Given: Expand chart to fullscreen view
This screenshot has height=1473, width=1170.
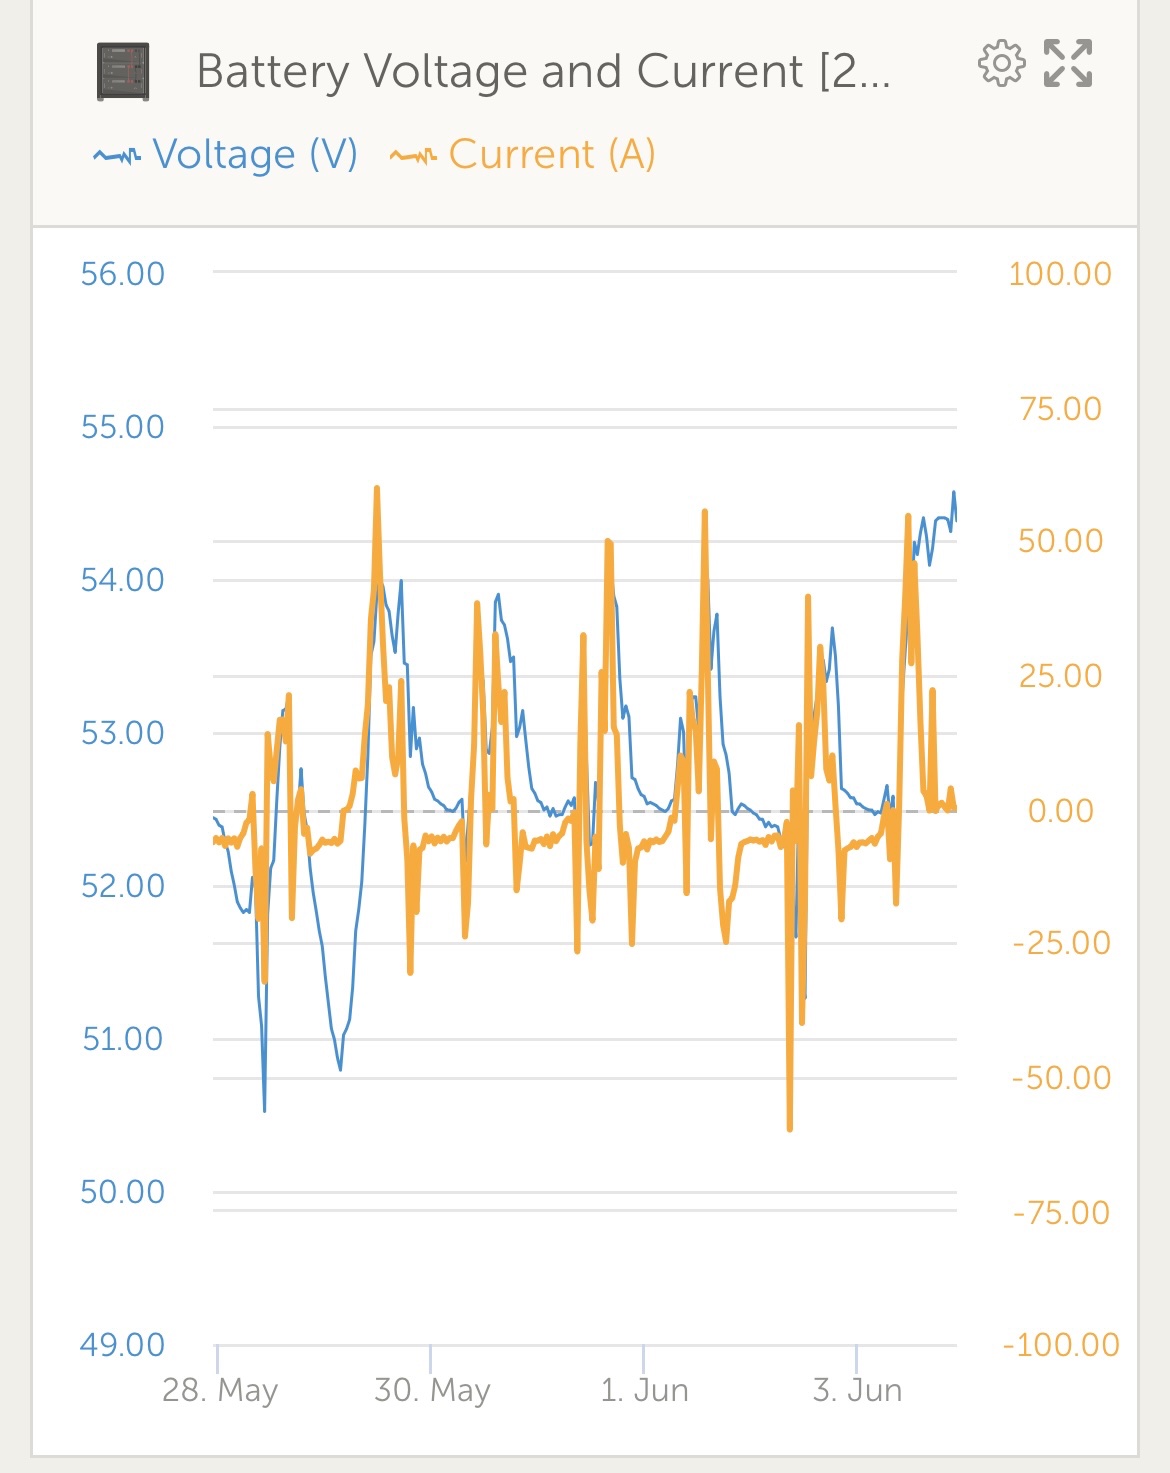Looking at the screenshot, I should coord(1068,64).
